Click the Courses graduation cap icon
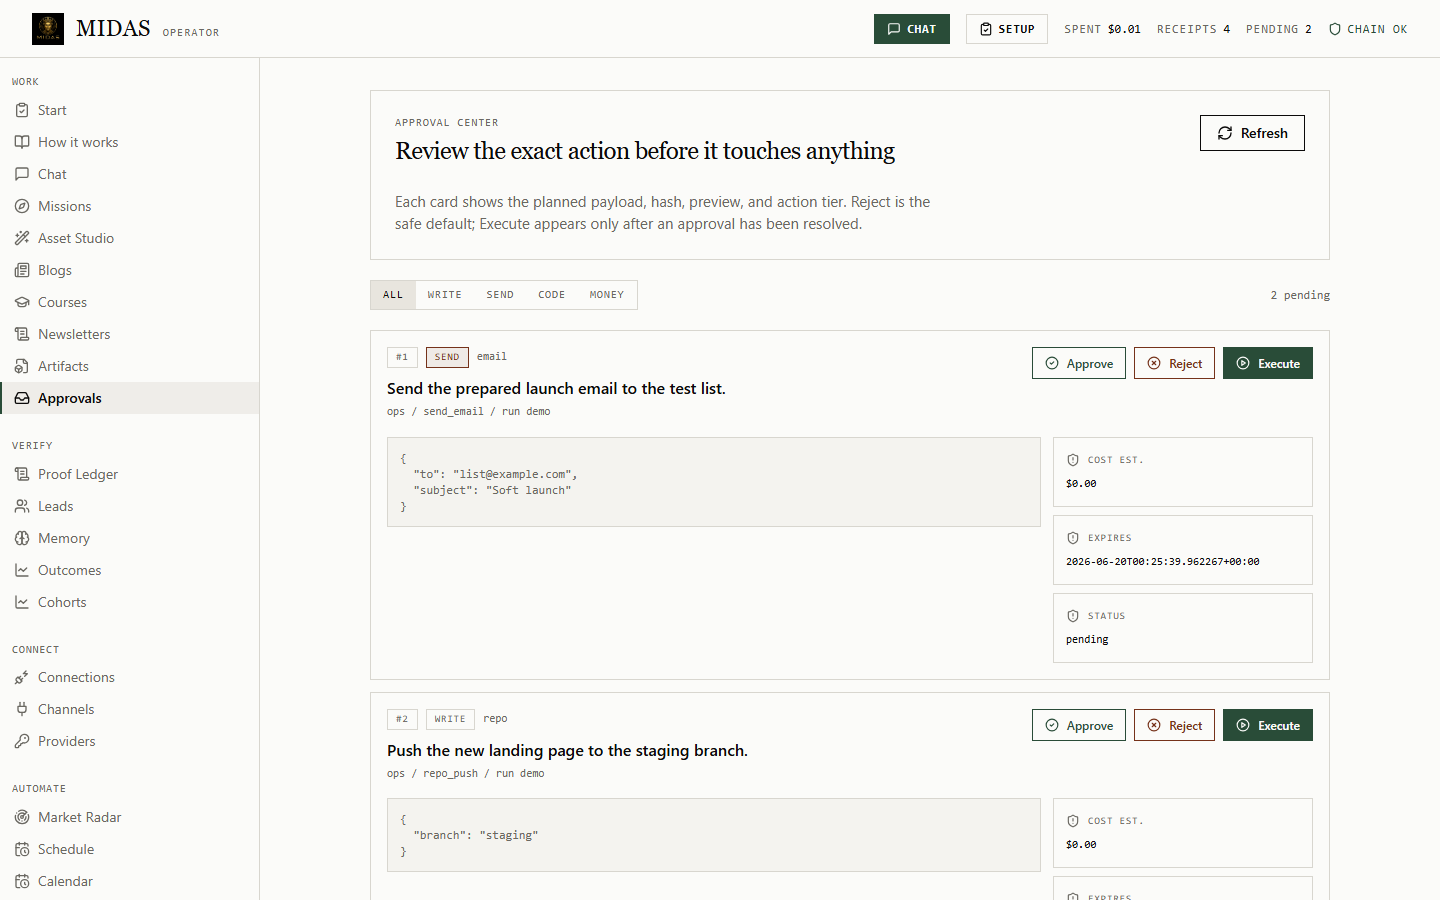The width and height of the screenshot is (1440, 900). point(22,302)
